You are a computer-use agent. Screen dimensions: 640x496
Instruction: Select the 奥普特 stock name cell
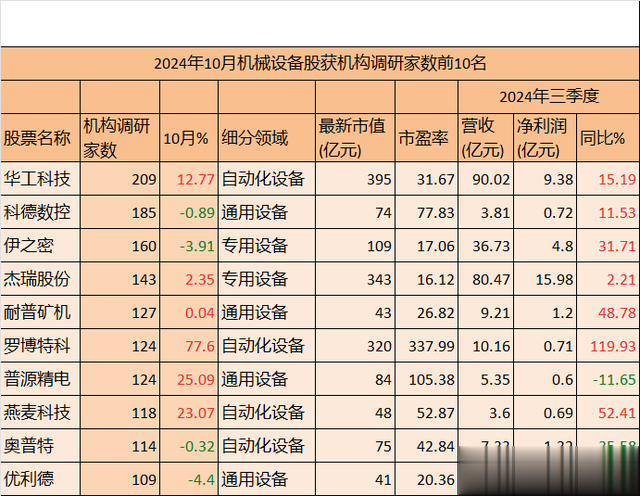click(x=40, y=446)
